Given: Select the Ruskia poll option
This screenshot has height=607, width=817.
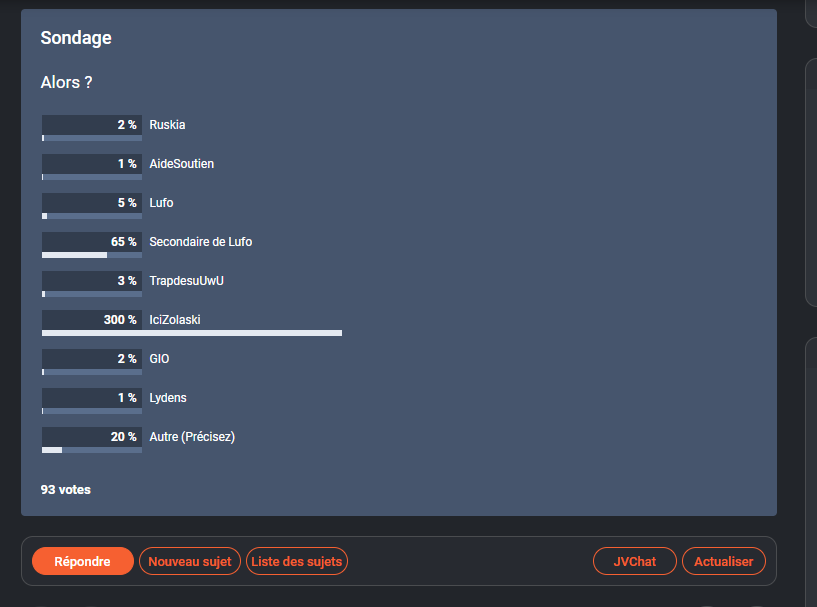Looking at the screenshot, I should (x=167, y=125).
